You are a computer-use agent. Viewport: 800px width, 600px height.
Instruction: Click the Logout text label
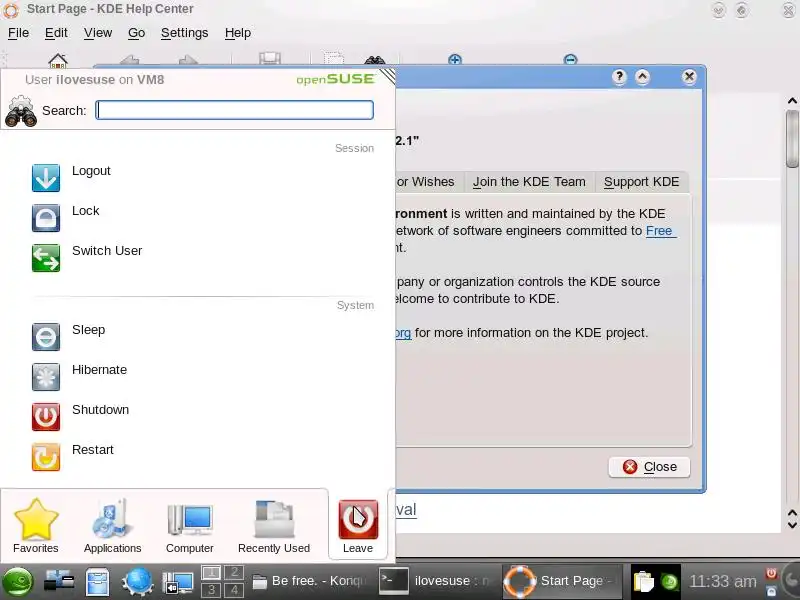(91, 171)
